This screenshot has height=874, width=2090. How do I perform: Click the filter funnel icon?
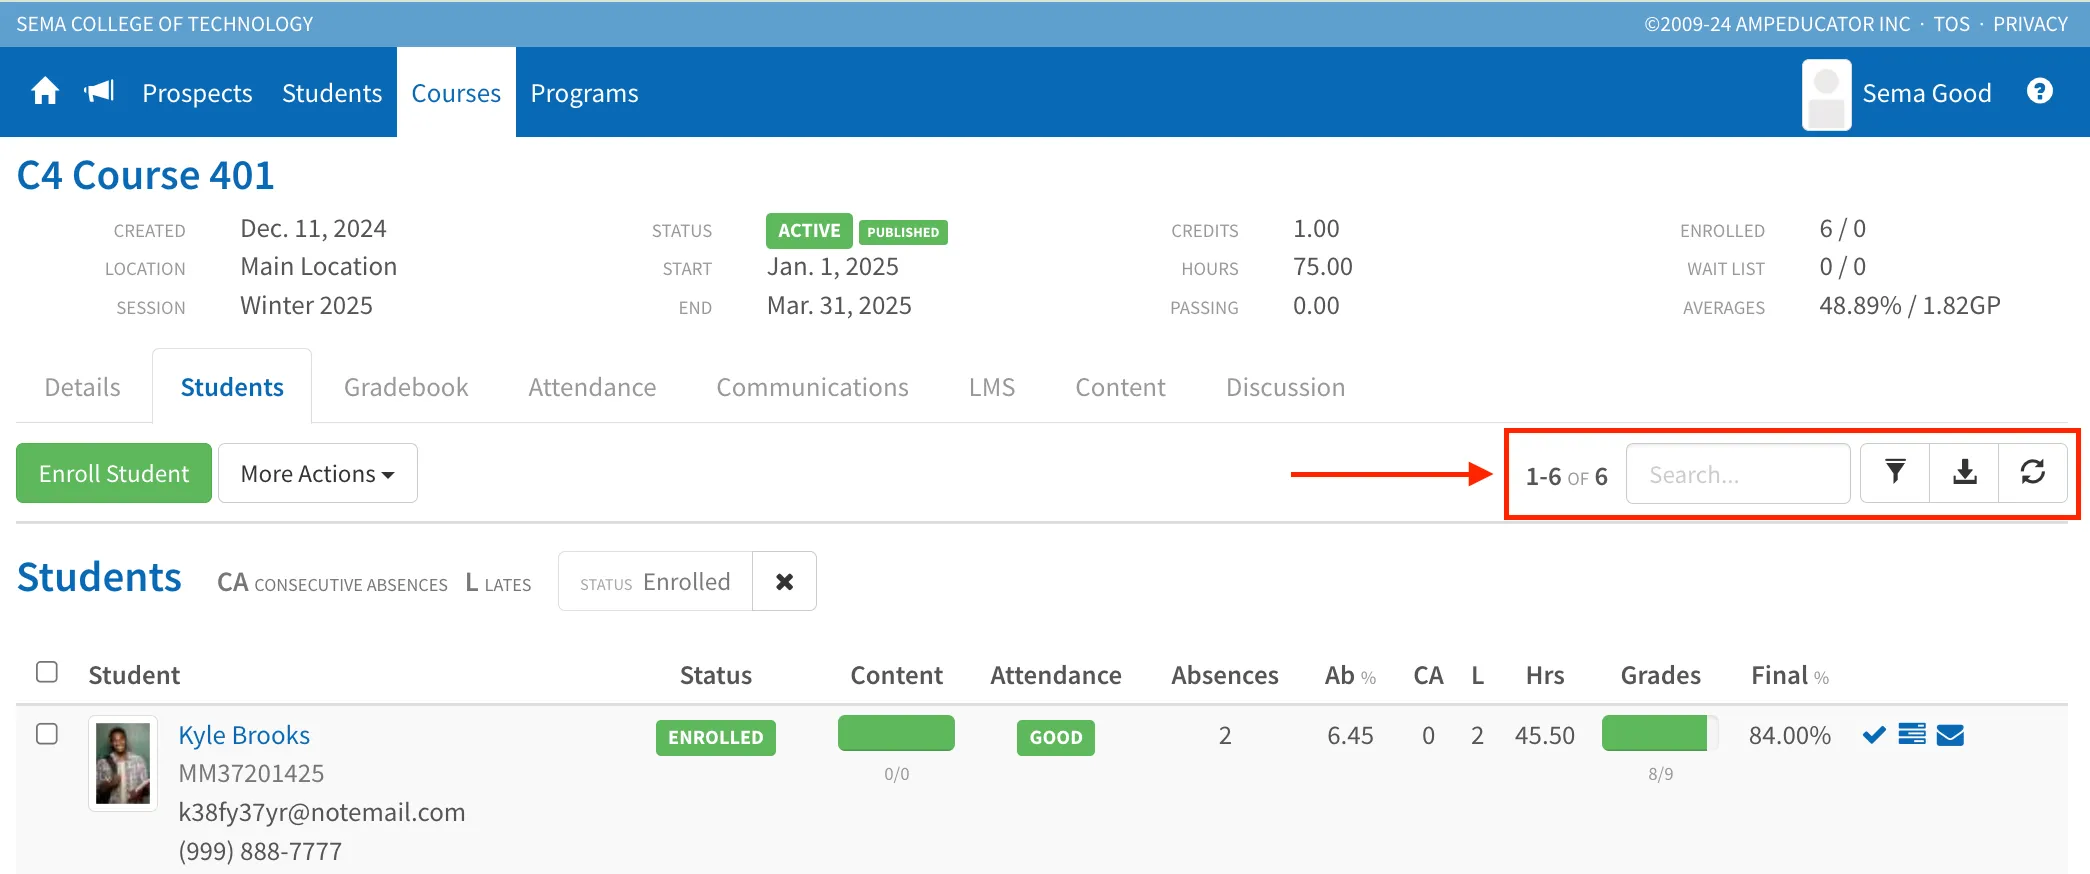click(1895, 473)
